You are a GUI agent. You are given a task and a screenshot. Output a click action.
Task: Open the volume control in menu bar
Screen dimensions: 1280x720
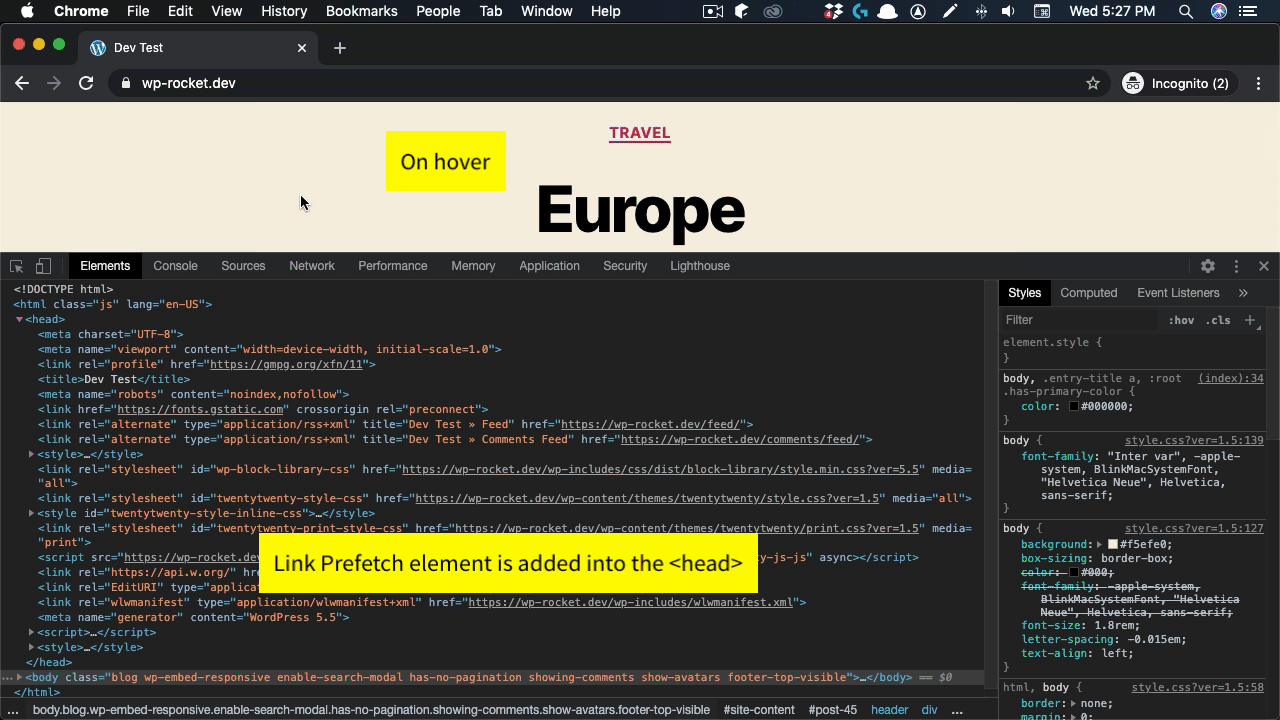click(1009, 11)
